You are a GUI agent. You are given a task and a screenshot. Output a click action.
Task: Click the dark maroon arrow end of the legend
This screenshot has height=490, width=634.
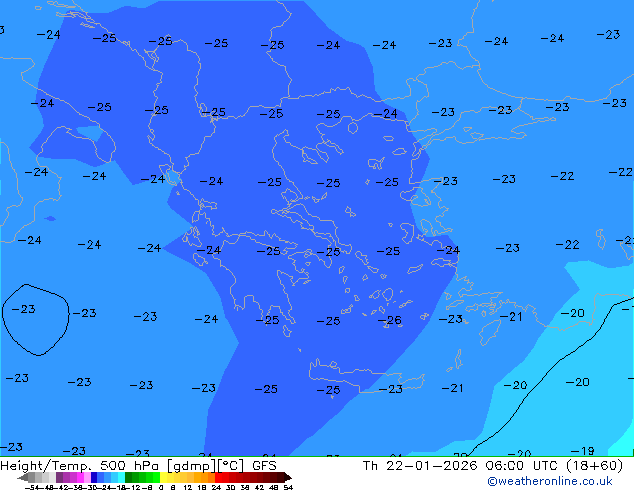(x=288, y=477)
